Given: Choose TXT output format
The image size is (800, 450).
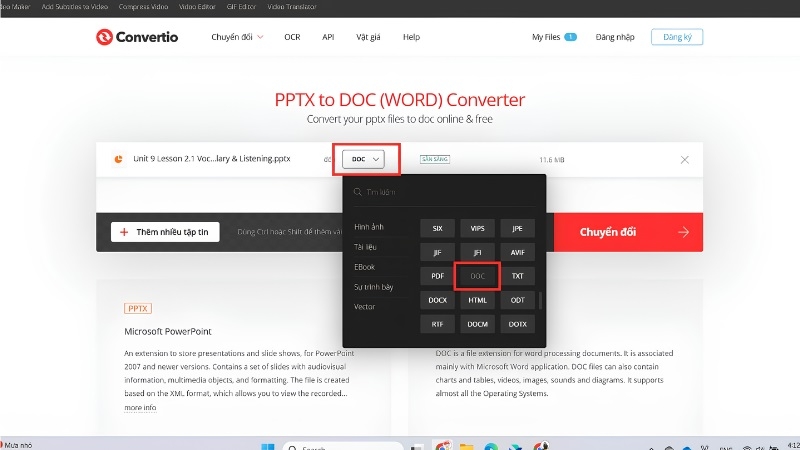Looking at the screenshot, I should tap(517, 276).
